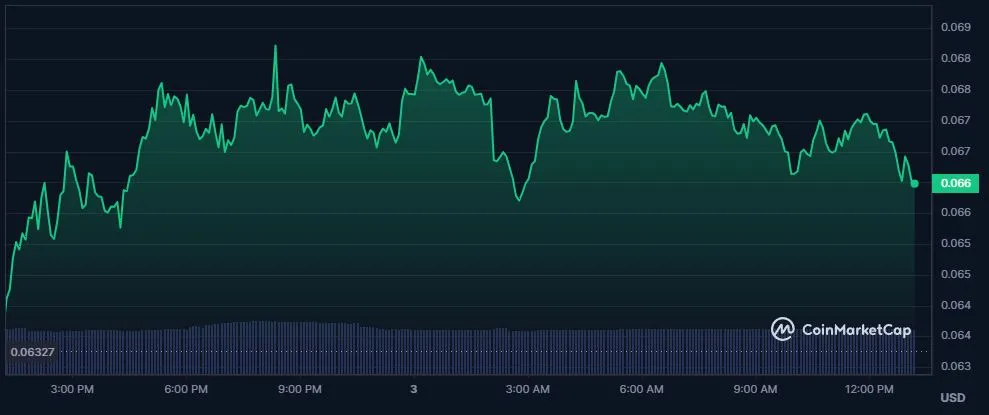The width and height of the screenshot is (989, 415).
Task: Click the plain 0.066 axis label below badge
Action: click(x=956, y=212)
